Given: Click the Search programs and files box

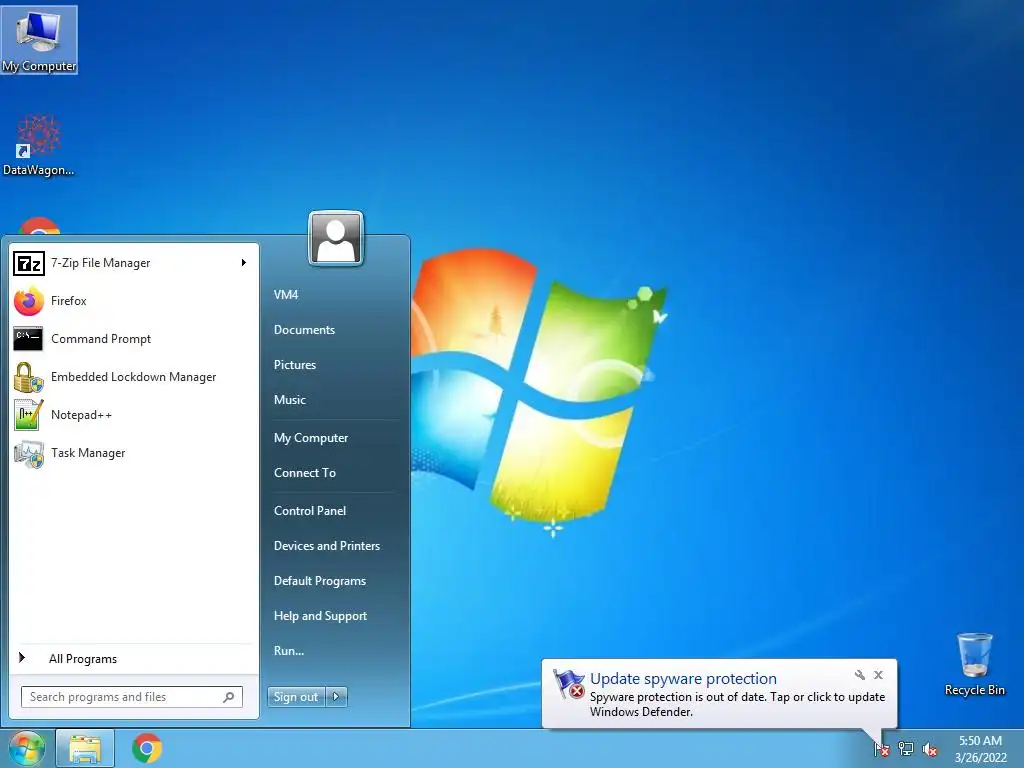Looking at the screenshot, I should click(x=131, y=697).
